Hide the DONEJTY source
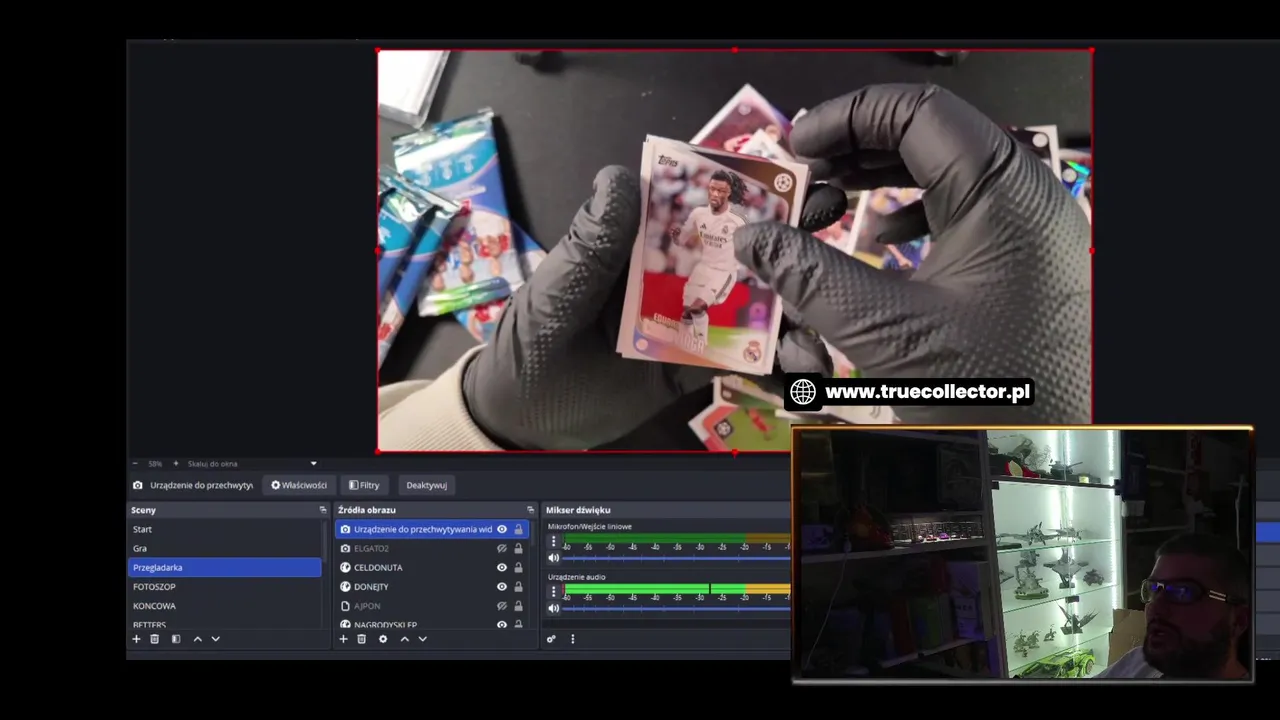 click(502, 586)
